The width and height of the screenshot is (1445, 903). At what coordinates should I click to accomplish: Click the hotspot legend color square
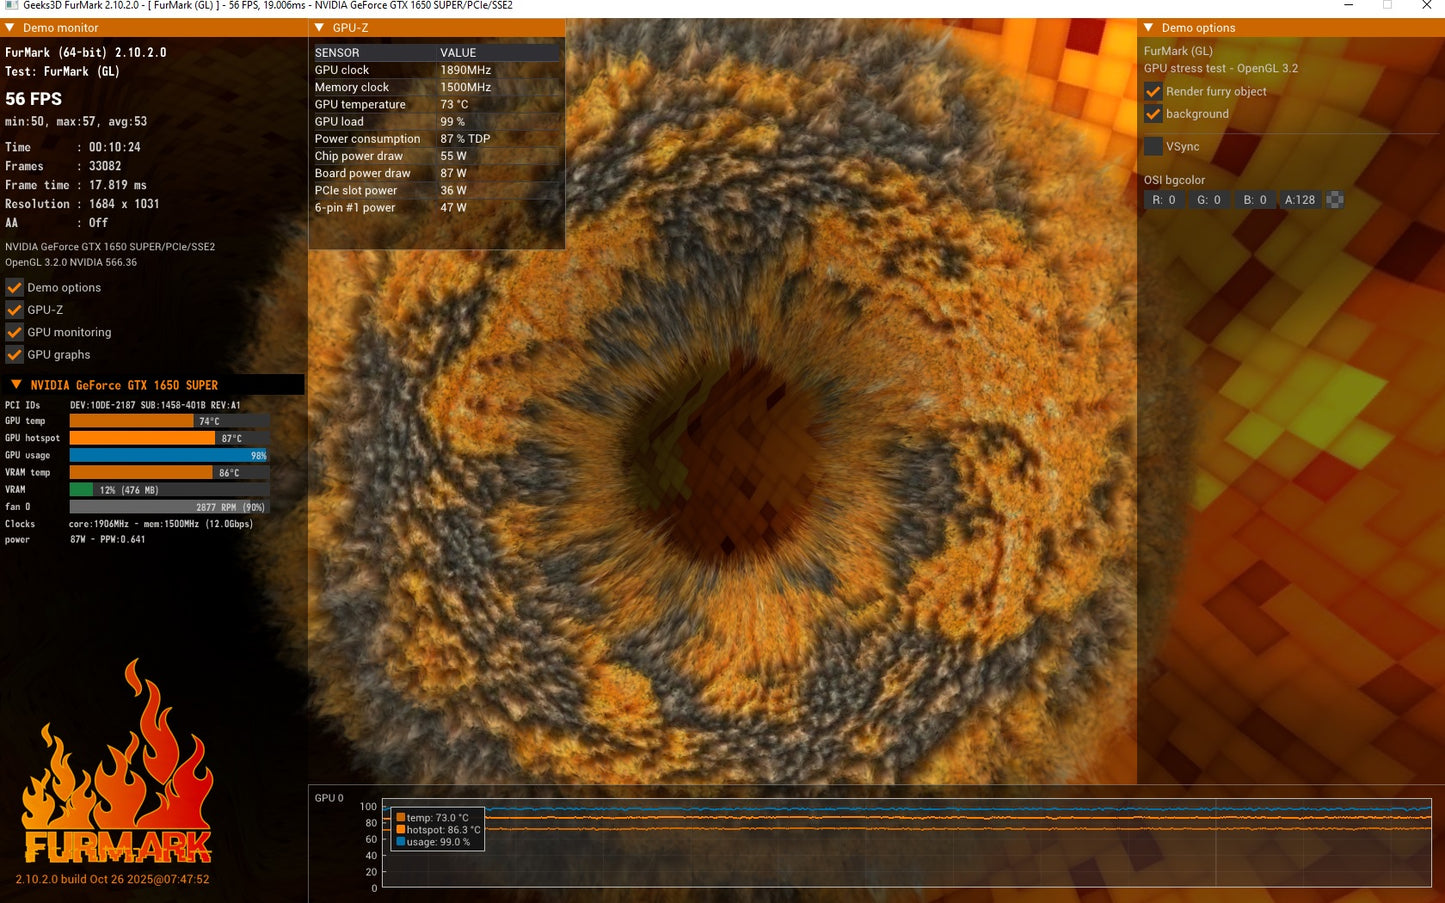(x=401, y=830)
